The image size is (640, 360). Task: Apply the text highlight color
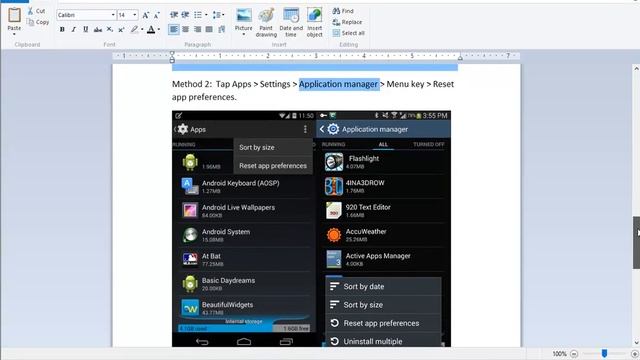[x=134, y=29]
